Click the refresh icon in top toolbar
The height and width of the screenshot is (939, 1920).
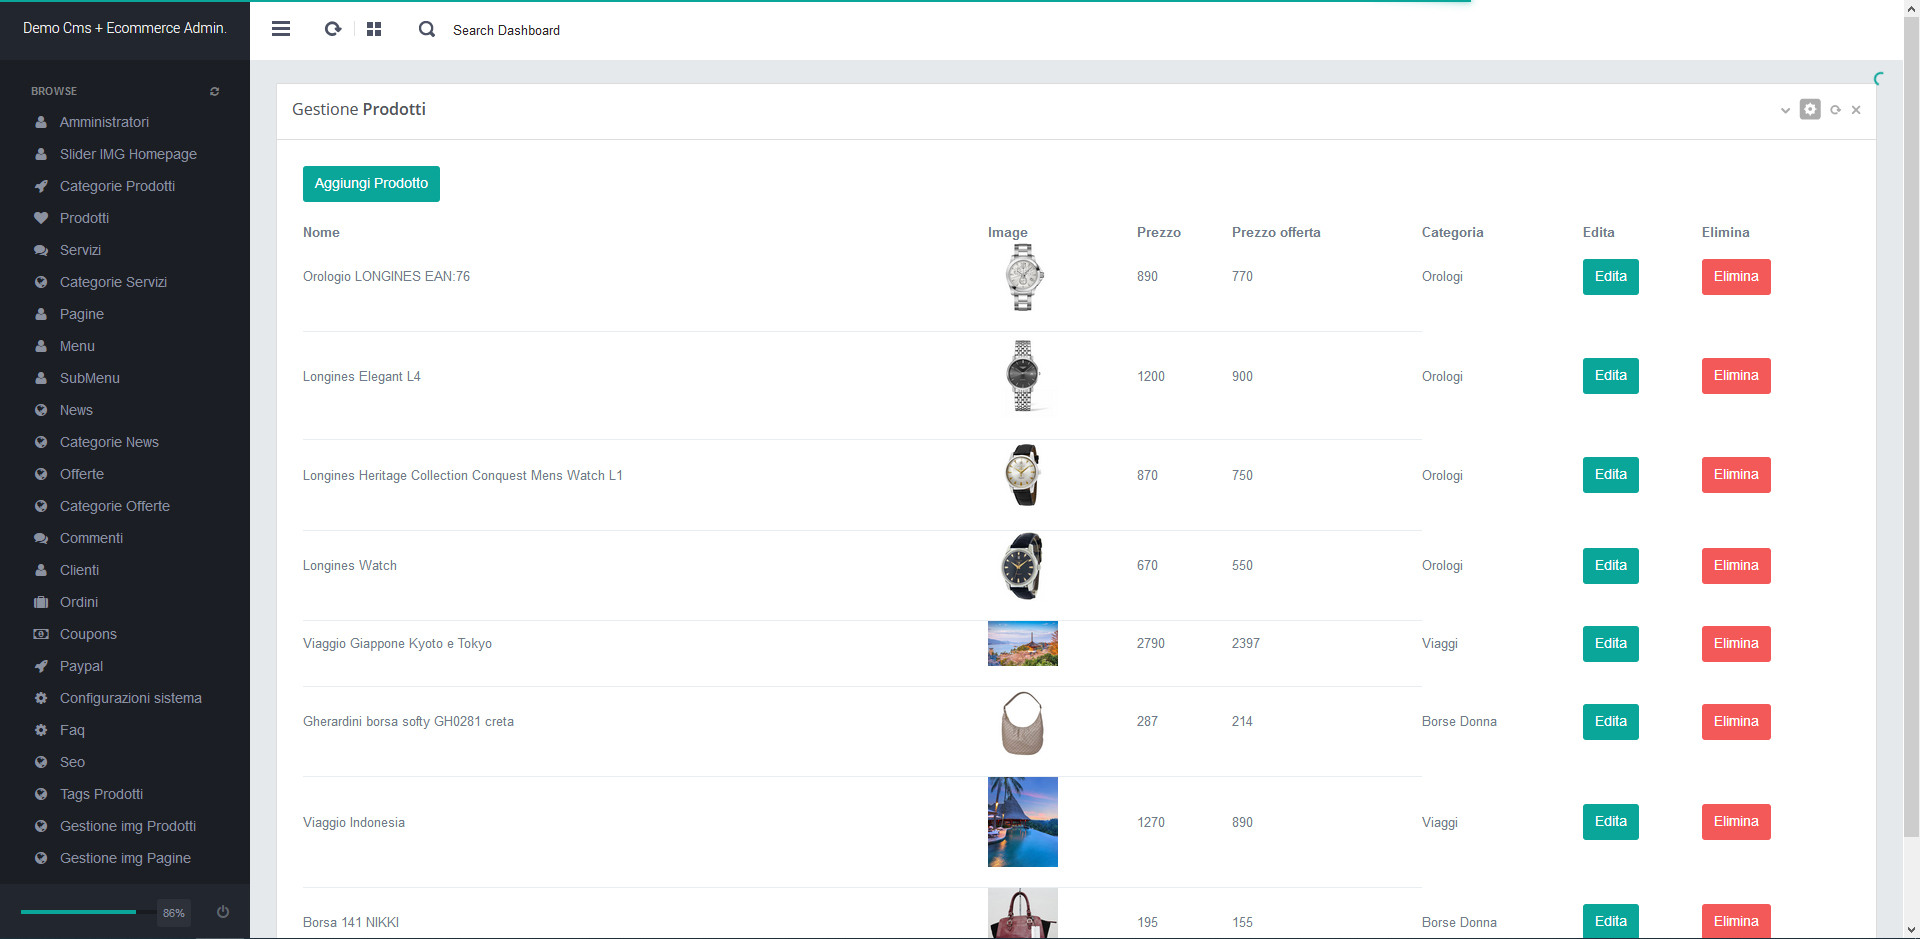point(333,29)
